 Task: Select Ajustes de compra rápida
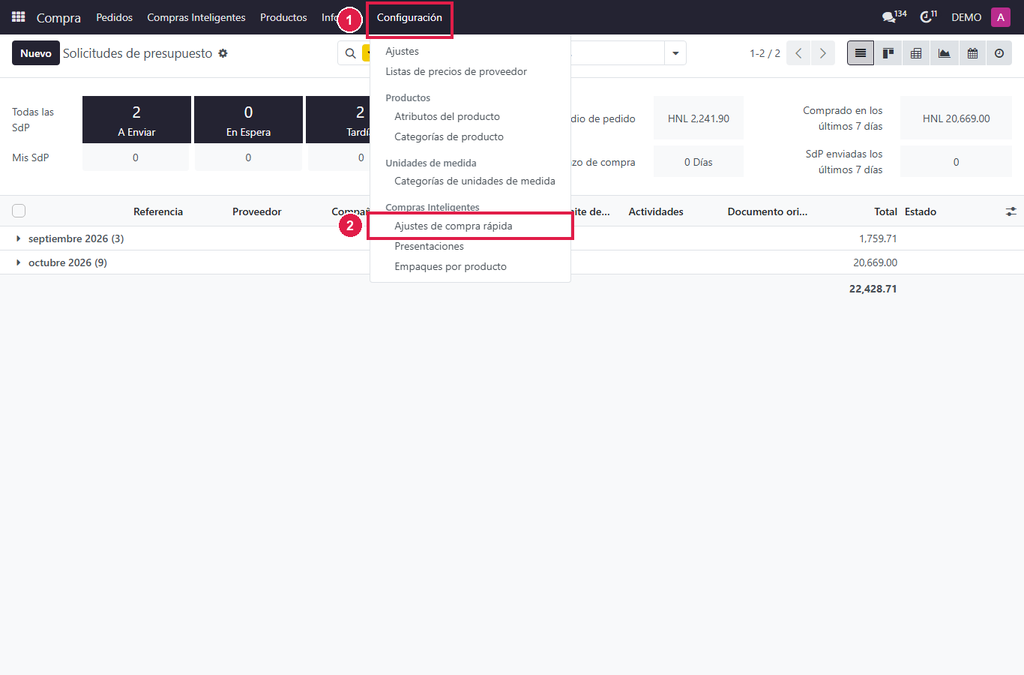[x=453, y=226]
